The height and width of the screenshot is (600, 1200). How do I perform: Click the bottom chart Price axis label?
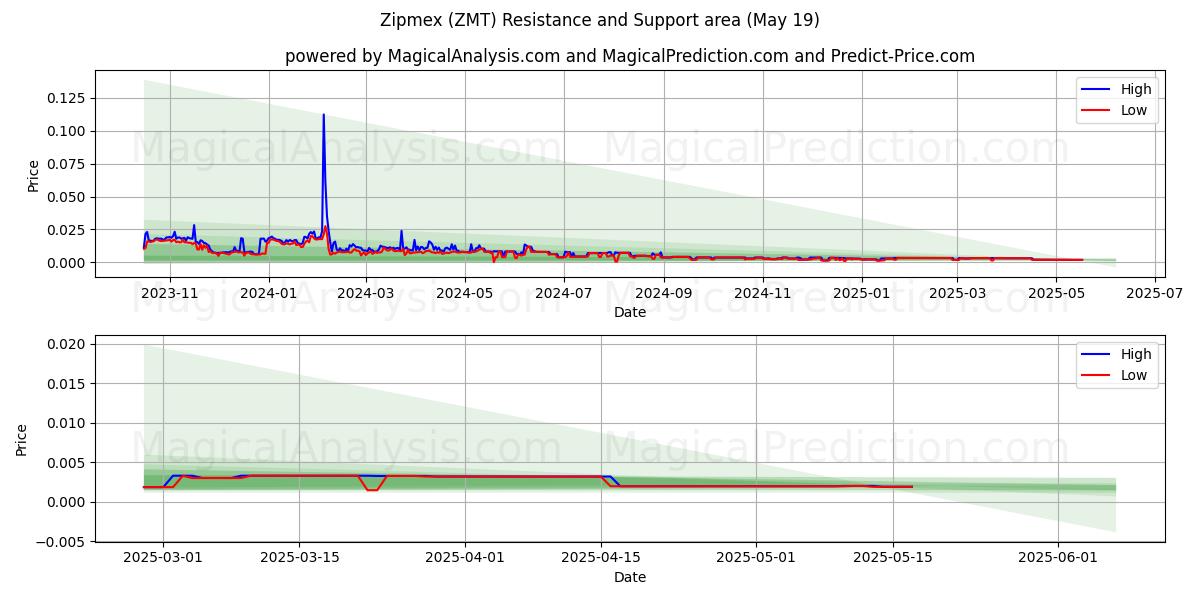(x=22, y=439)
